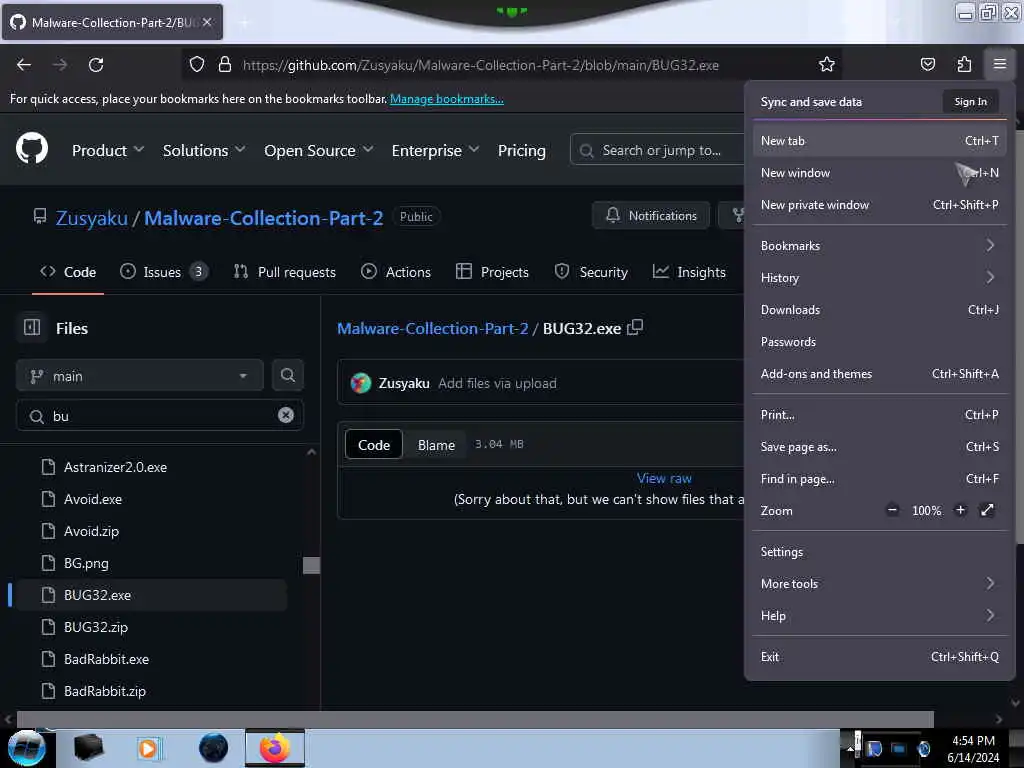Image resolution: width=1024 pixels, height=768 pixels.
Task: Click the Notifications button
Action: point(650,216)
